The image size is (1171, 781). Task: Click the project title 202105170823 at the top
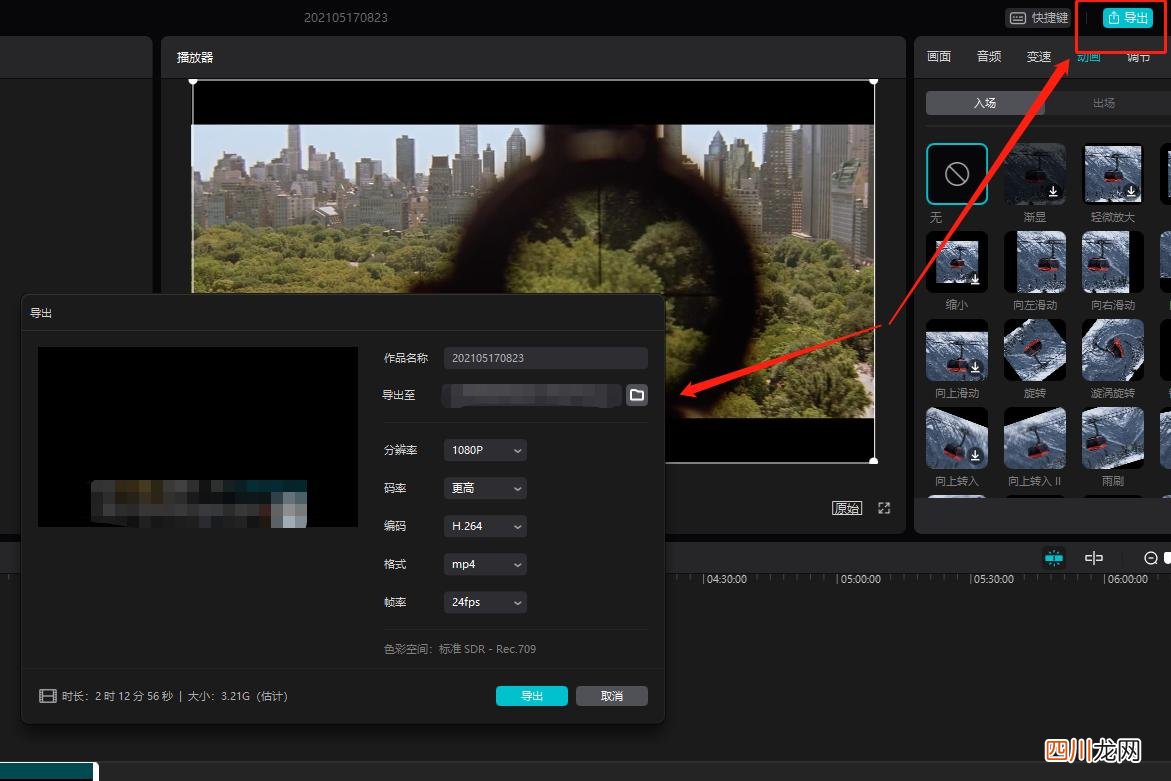click(346, 17)
